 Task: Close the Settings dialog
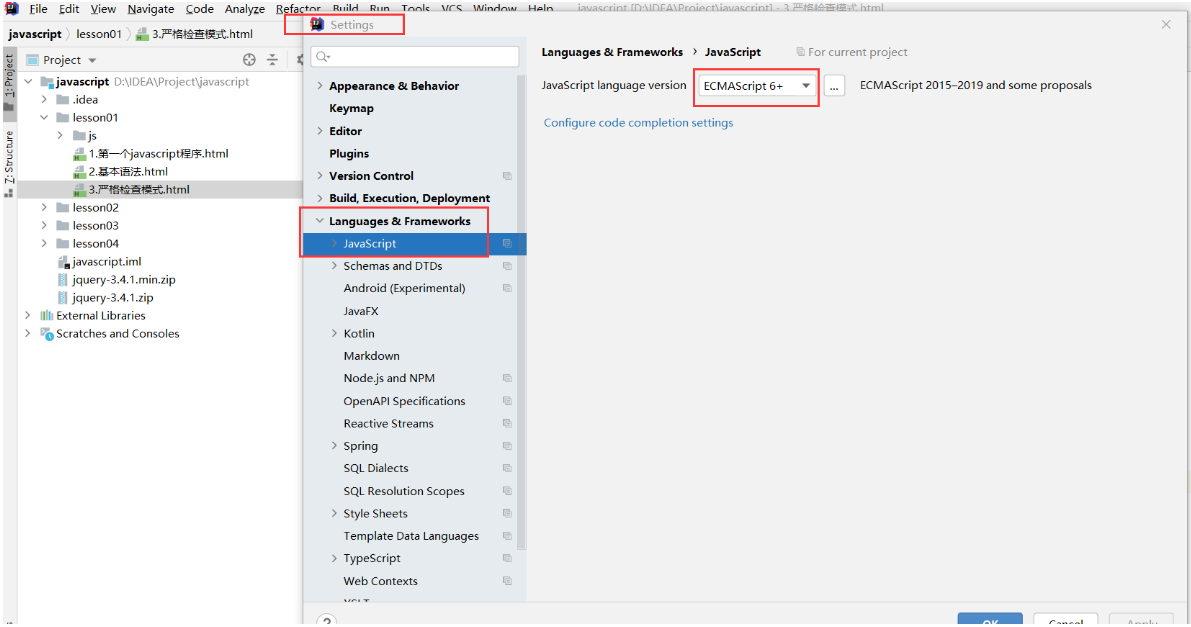click(x=1166, y=25)
